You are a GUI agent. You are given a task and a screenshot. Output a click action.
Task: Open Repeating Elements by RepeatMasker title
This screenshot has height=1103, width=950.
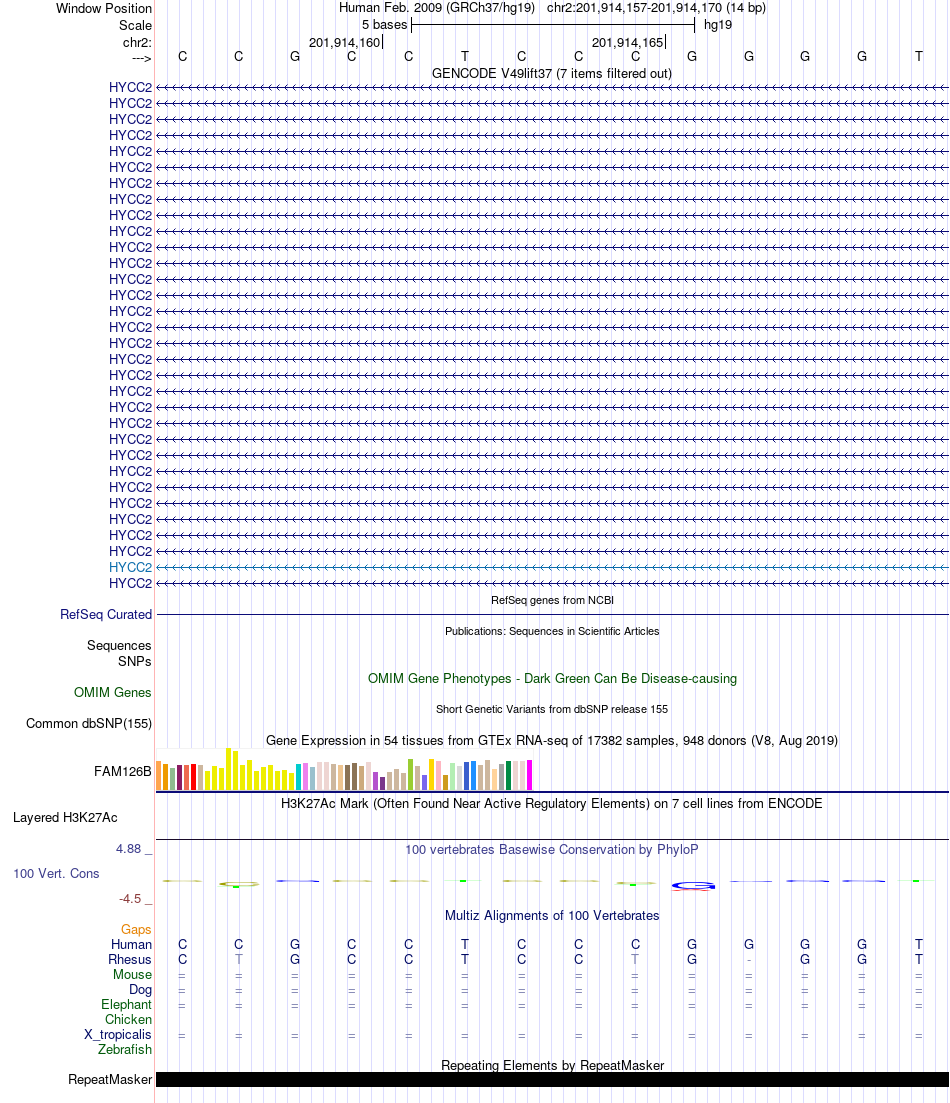[x=552, y=1065]
